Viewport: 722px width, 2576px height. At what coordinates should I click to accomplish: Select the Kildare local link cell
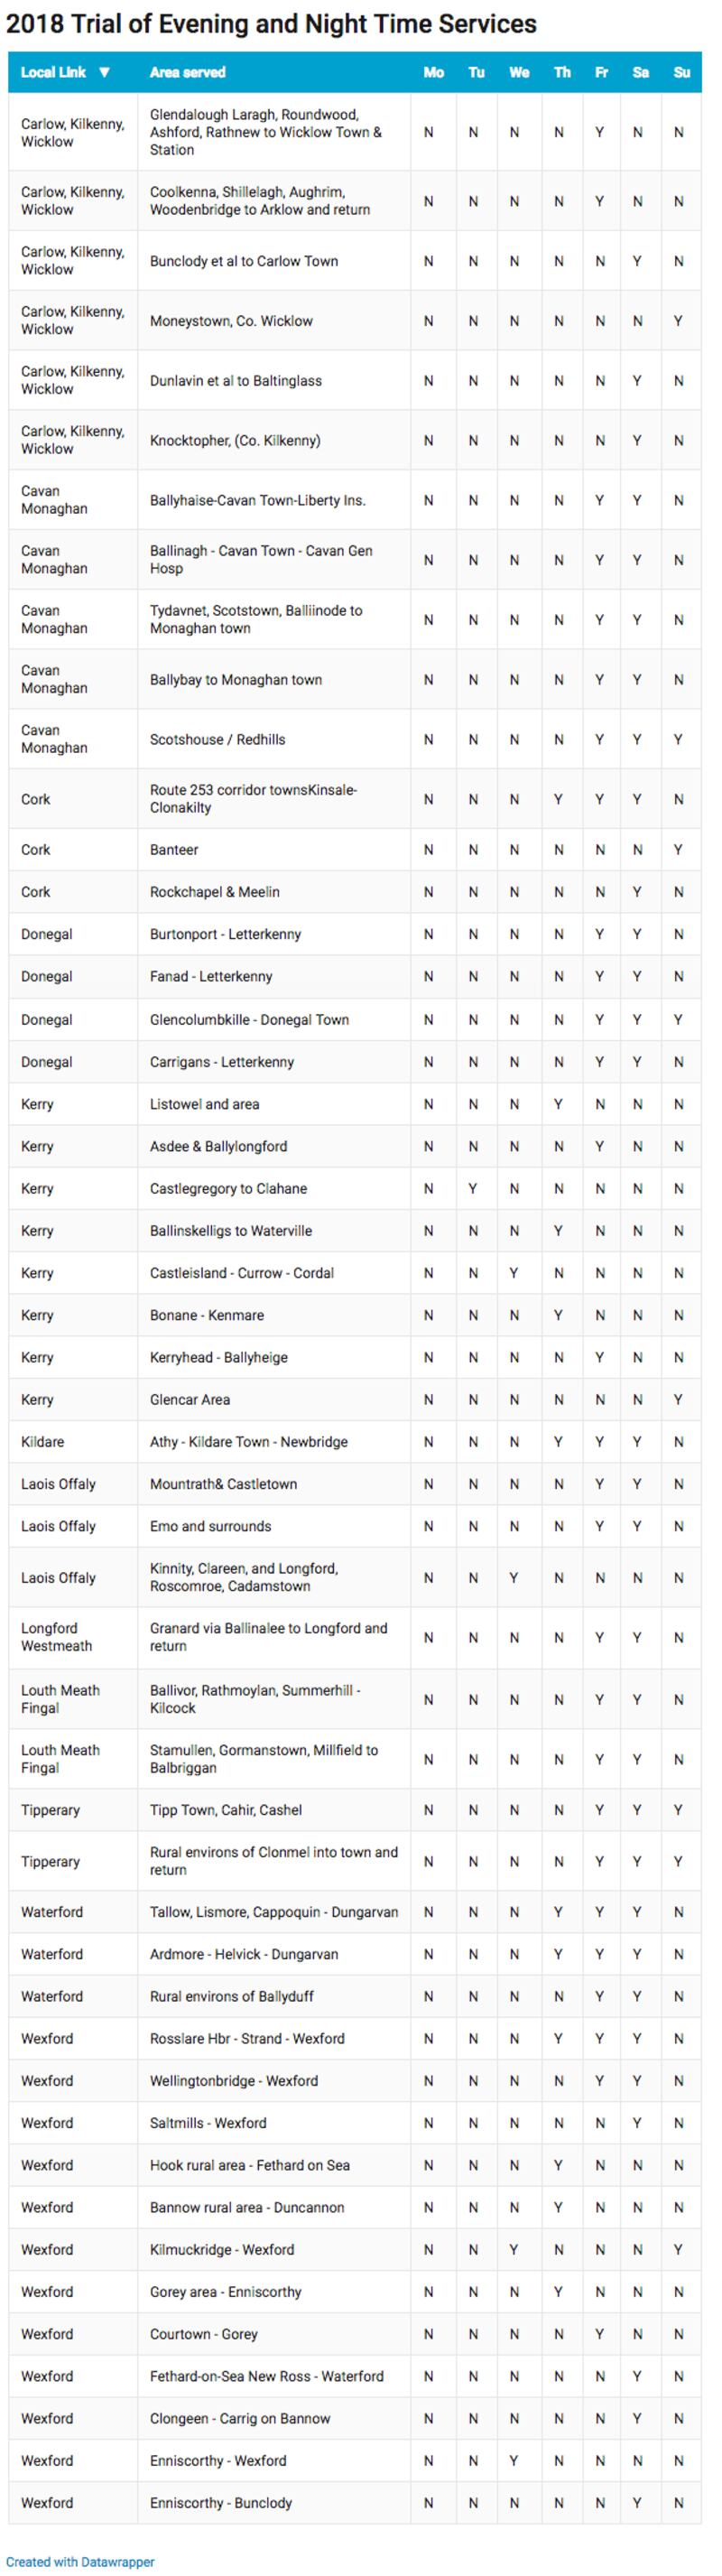click(42, 1442)
